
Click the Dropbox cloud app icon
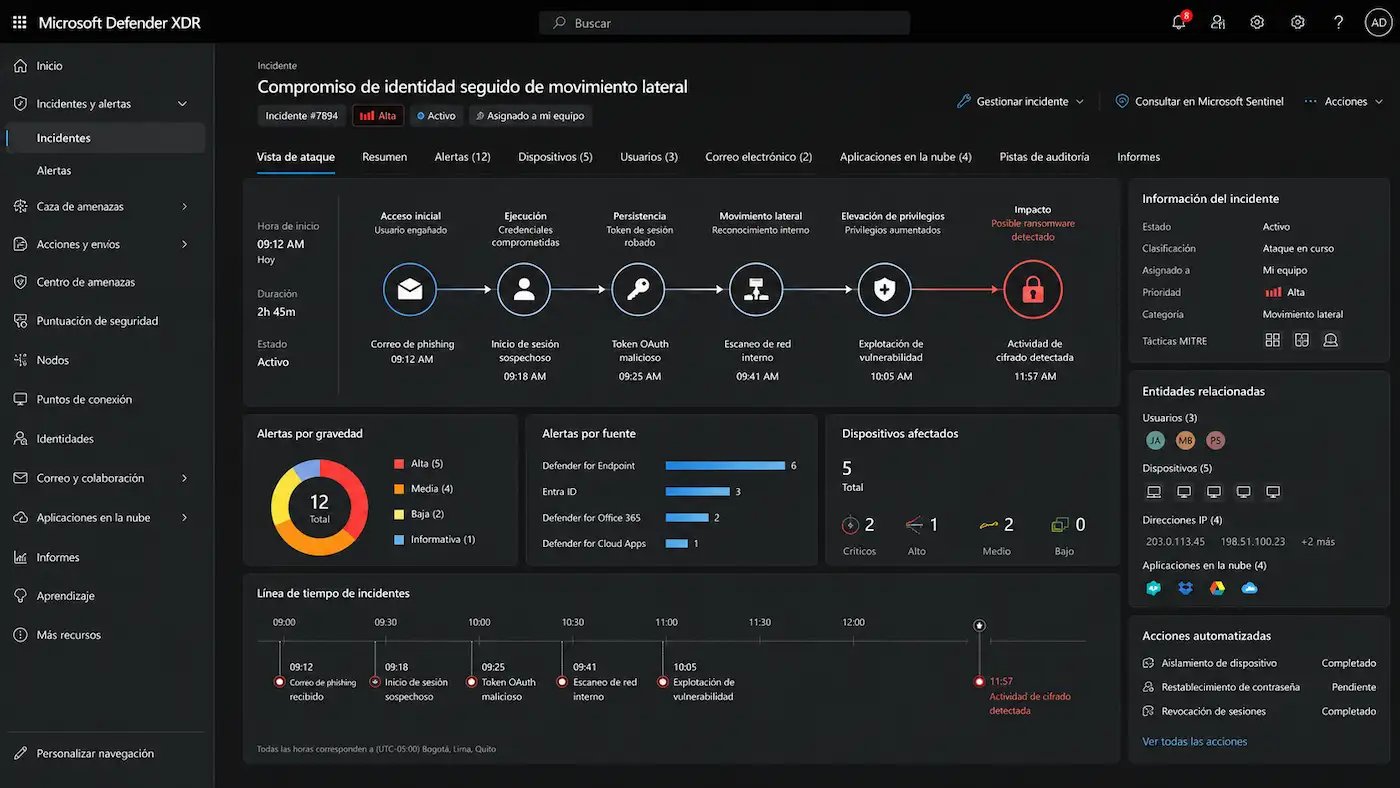click(1185, 588)
